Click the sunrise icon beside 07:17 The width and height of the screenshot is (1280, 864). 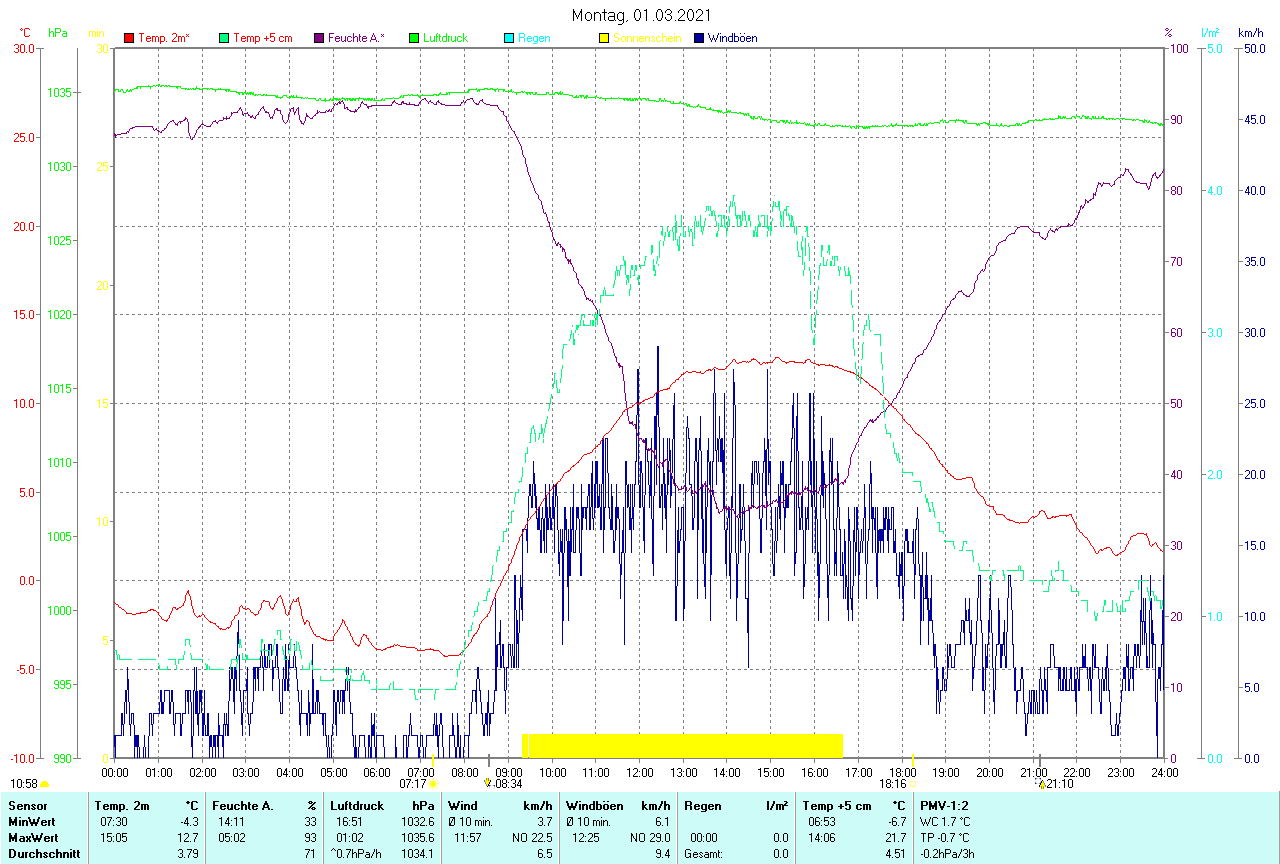(x=433, y=784)
